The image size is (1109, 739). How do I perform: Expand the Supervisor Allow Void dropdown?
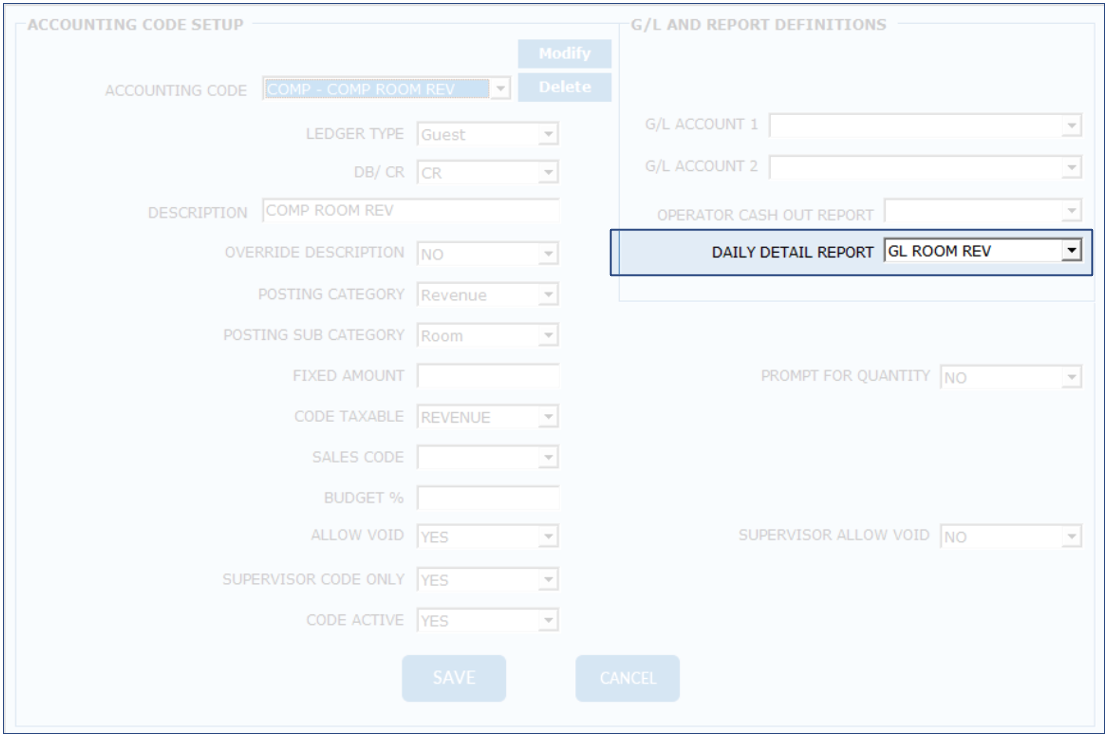point(1071,537)
